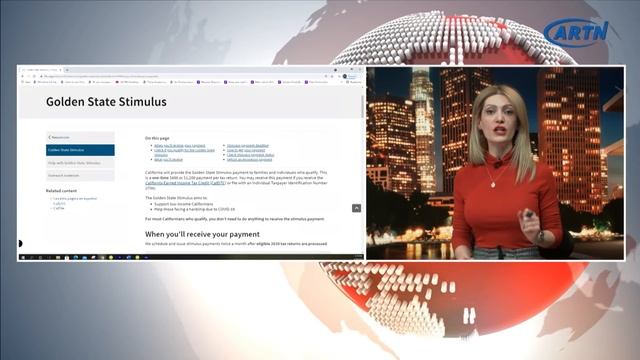Open CalFile related content link

59,208
